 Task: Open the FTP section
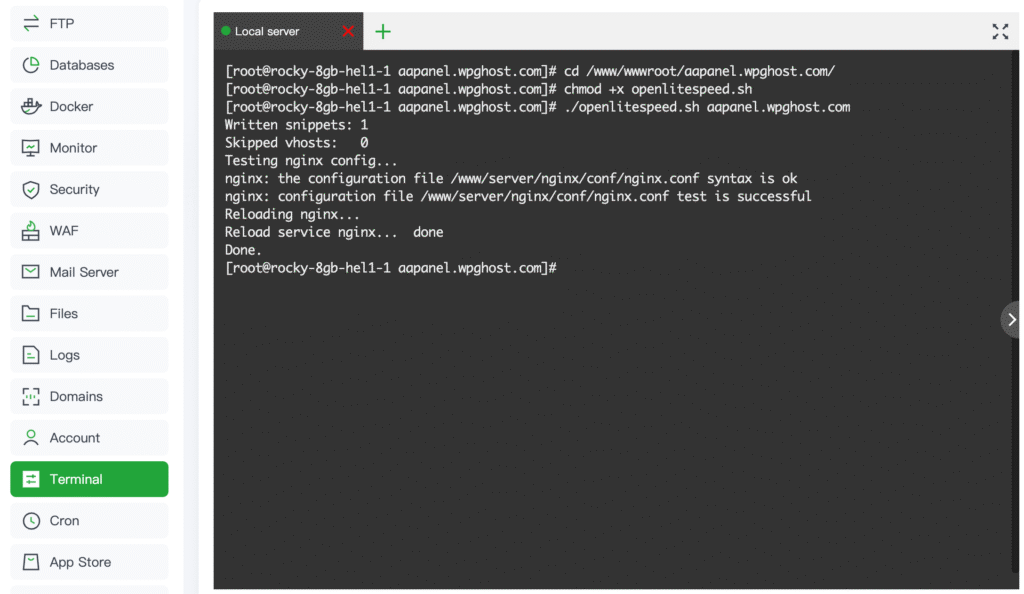click(88, 23)
